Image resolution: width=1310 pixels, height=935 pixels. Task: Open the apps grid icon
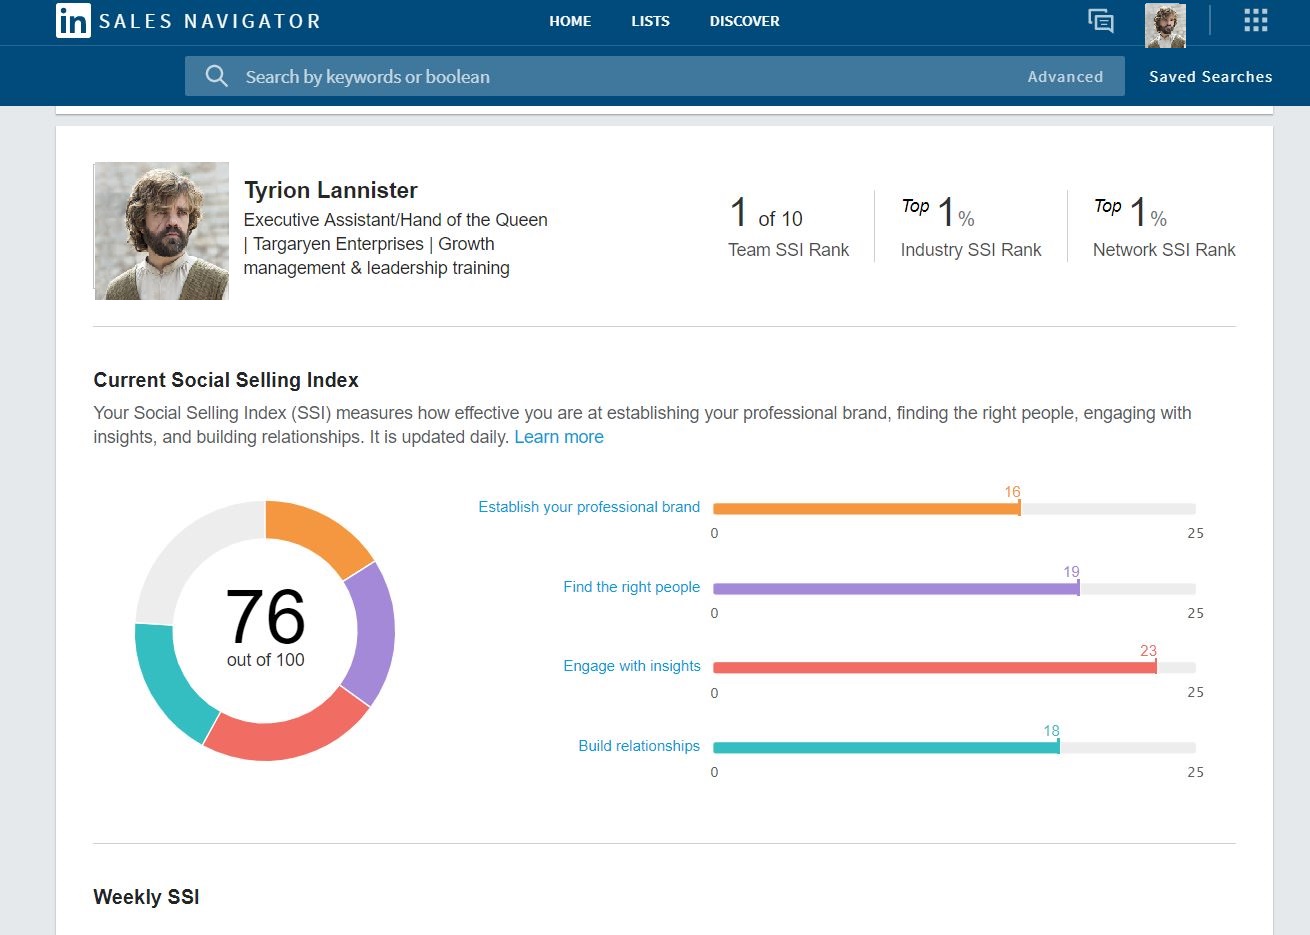click(x=1256, y=21)
